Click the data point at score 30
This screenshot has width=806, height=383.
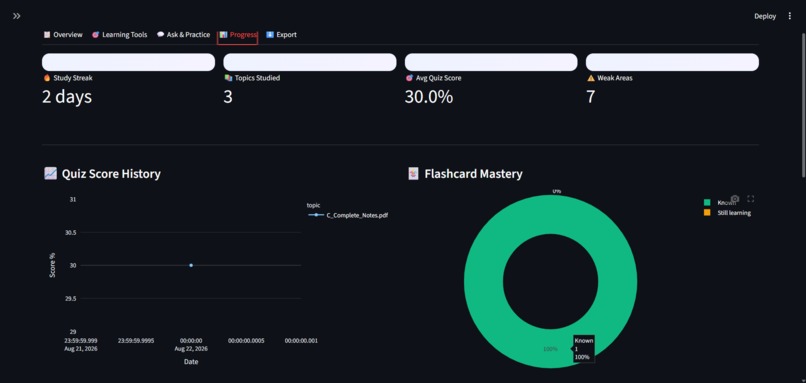(x=191, y=265)
